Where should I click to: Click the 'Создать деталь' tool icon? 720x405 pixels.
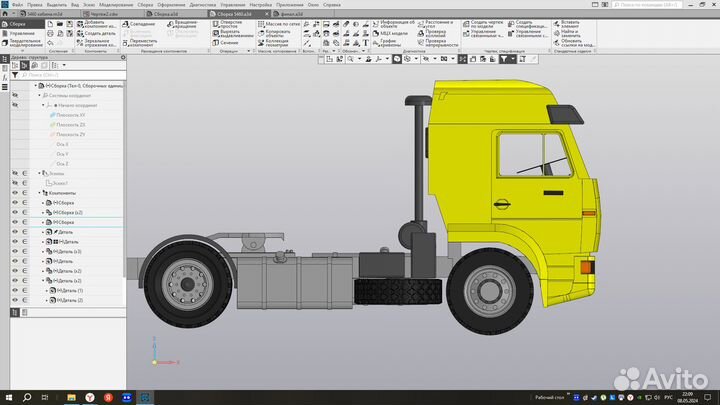[80, 33]
